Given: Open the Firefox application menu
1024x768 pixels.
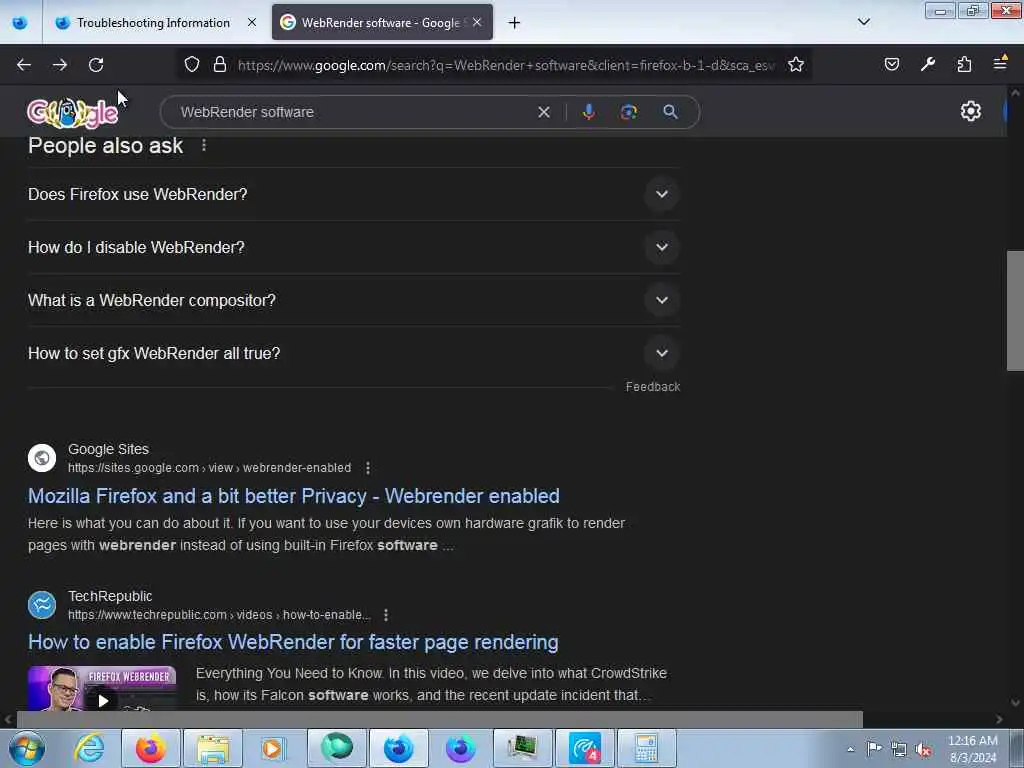Looking at the screenshot, I should [x=1000, y=63].
